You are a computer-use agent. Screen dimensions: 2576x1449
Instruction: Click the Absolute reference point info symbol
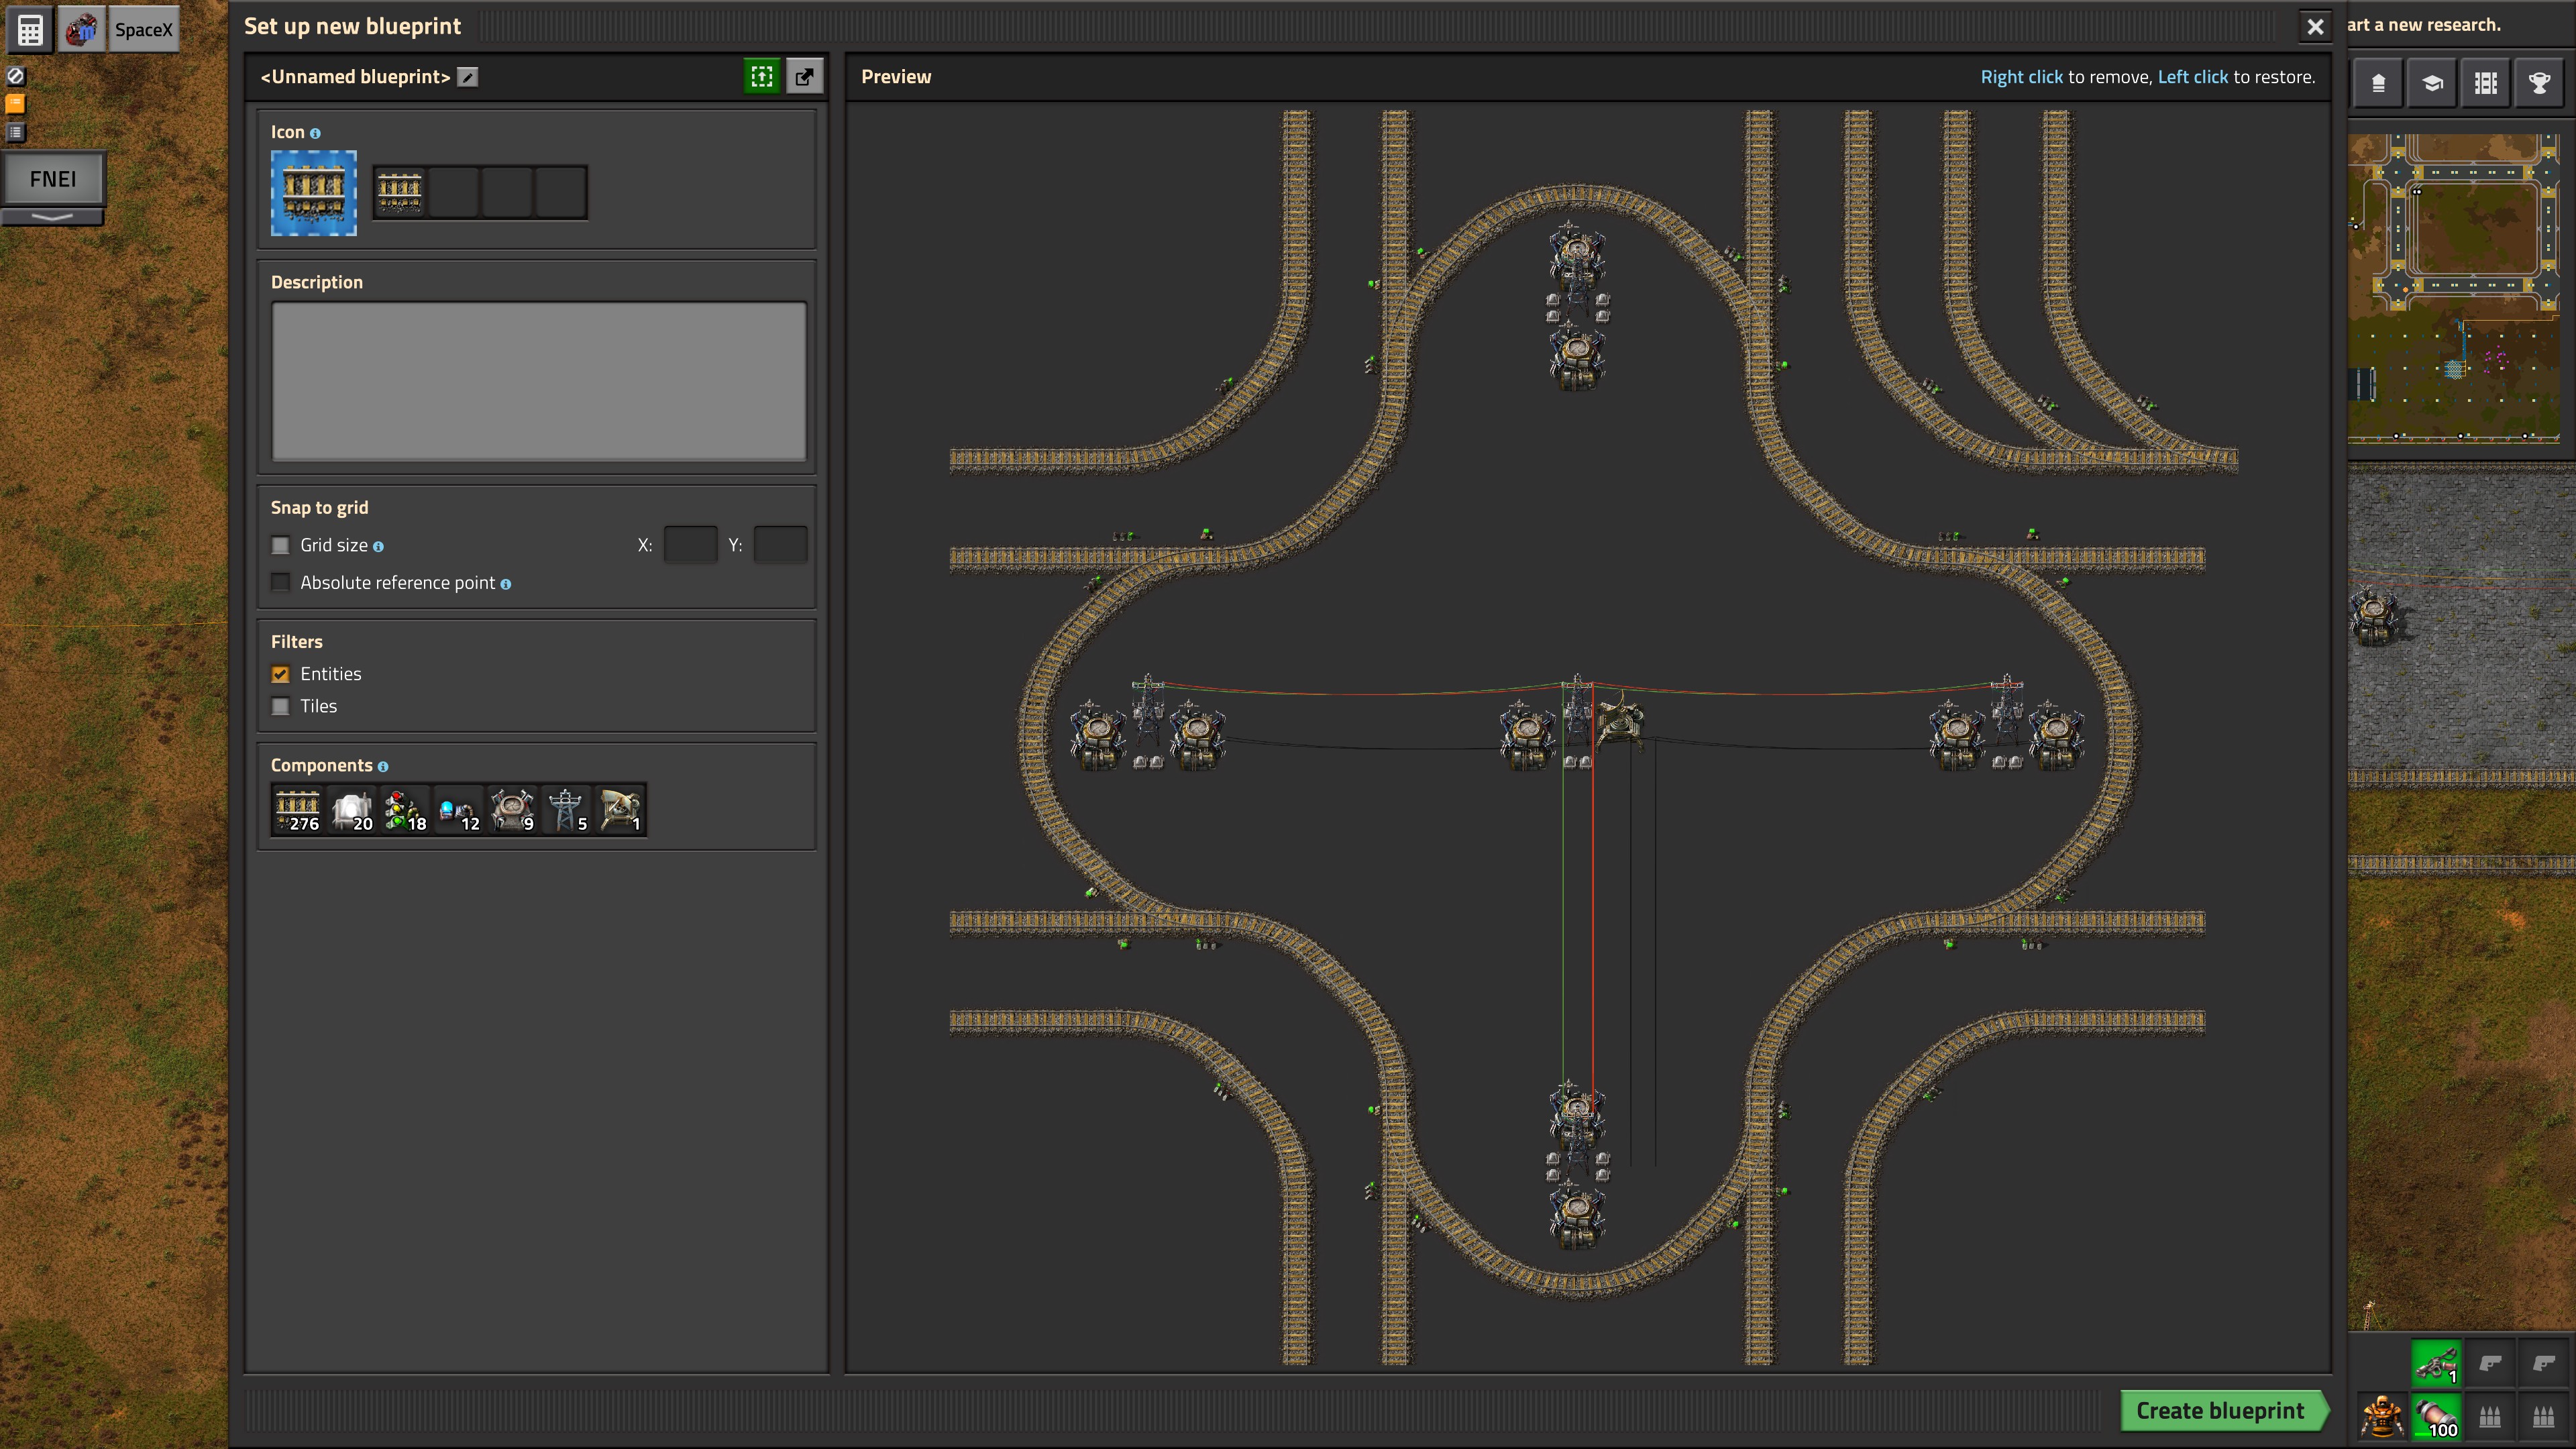click(x=506, y=584)
